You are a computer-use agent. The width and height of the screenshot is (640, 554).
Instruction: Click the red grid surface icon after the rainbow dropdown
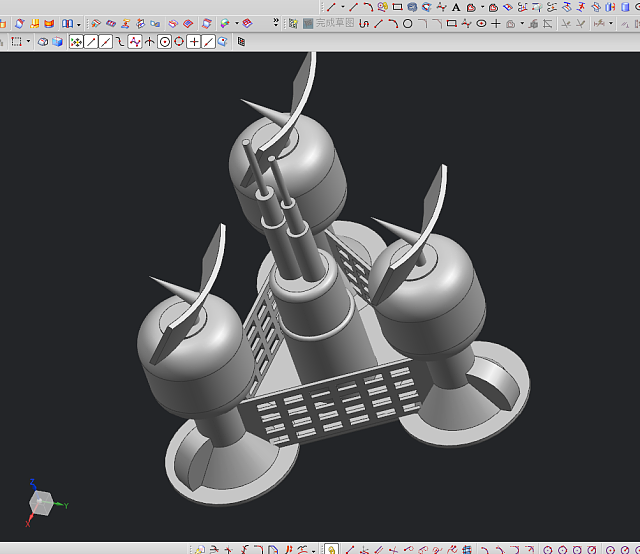tap(247, 23)
